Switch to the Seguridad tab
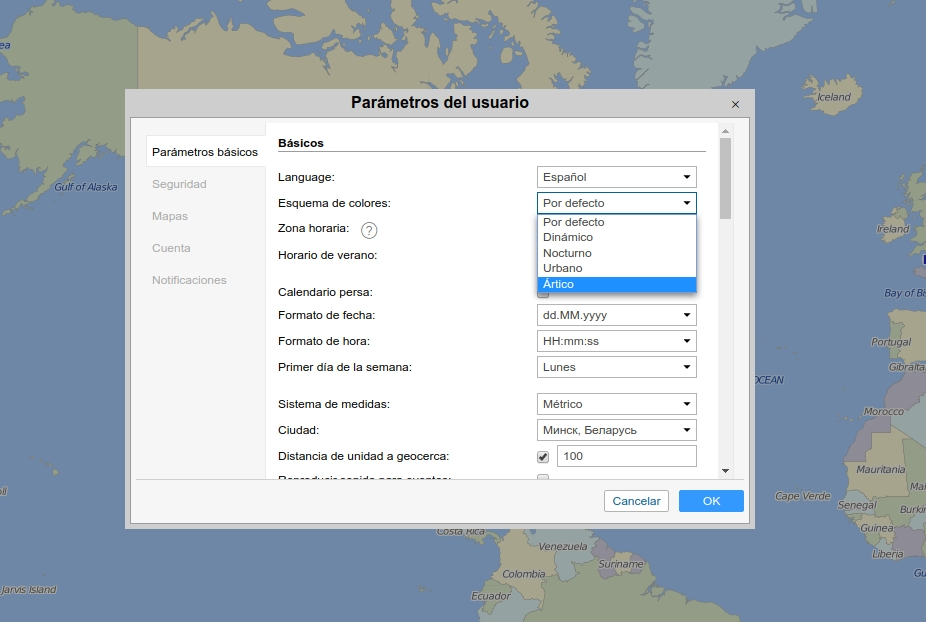Viewport: 926px width, 622px height. (x=181, y=184)
